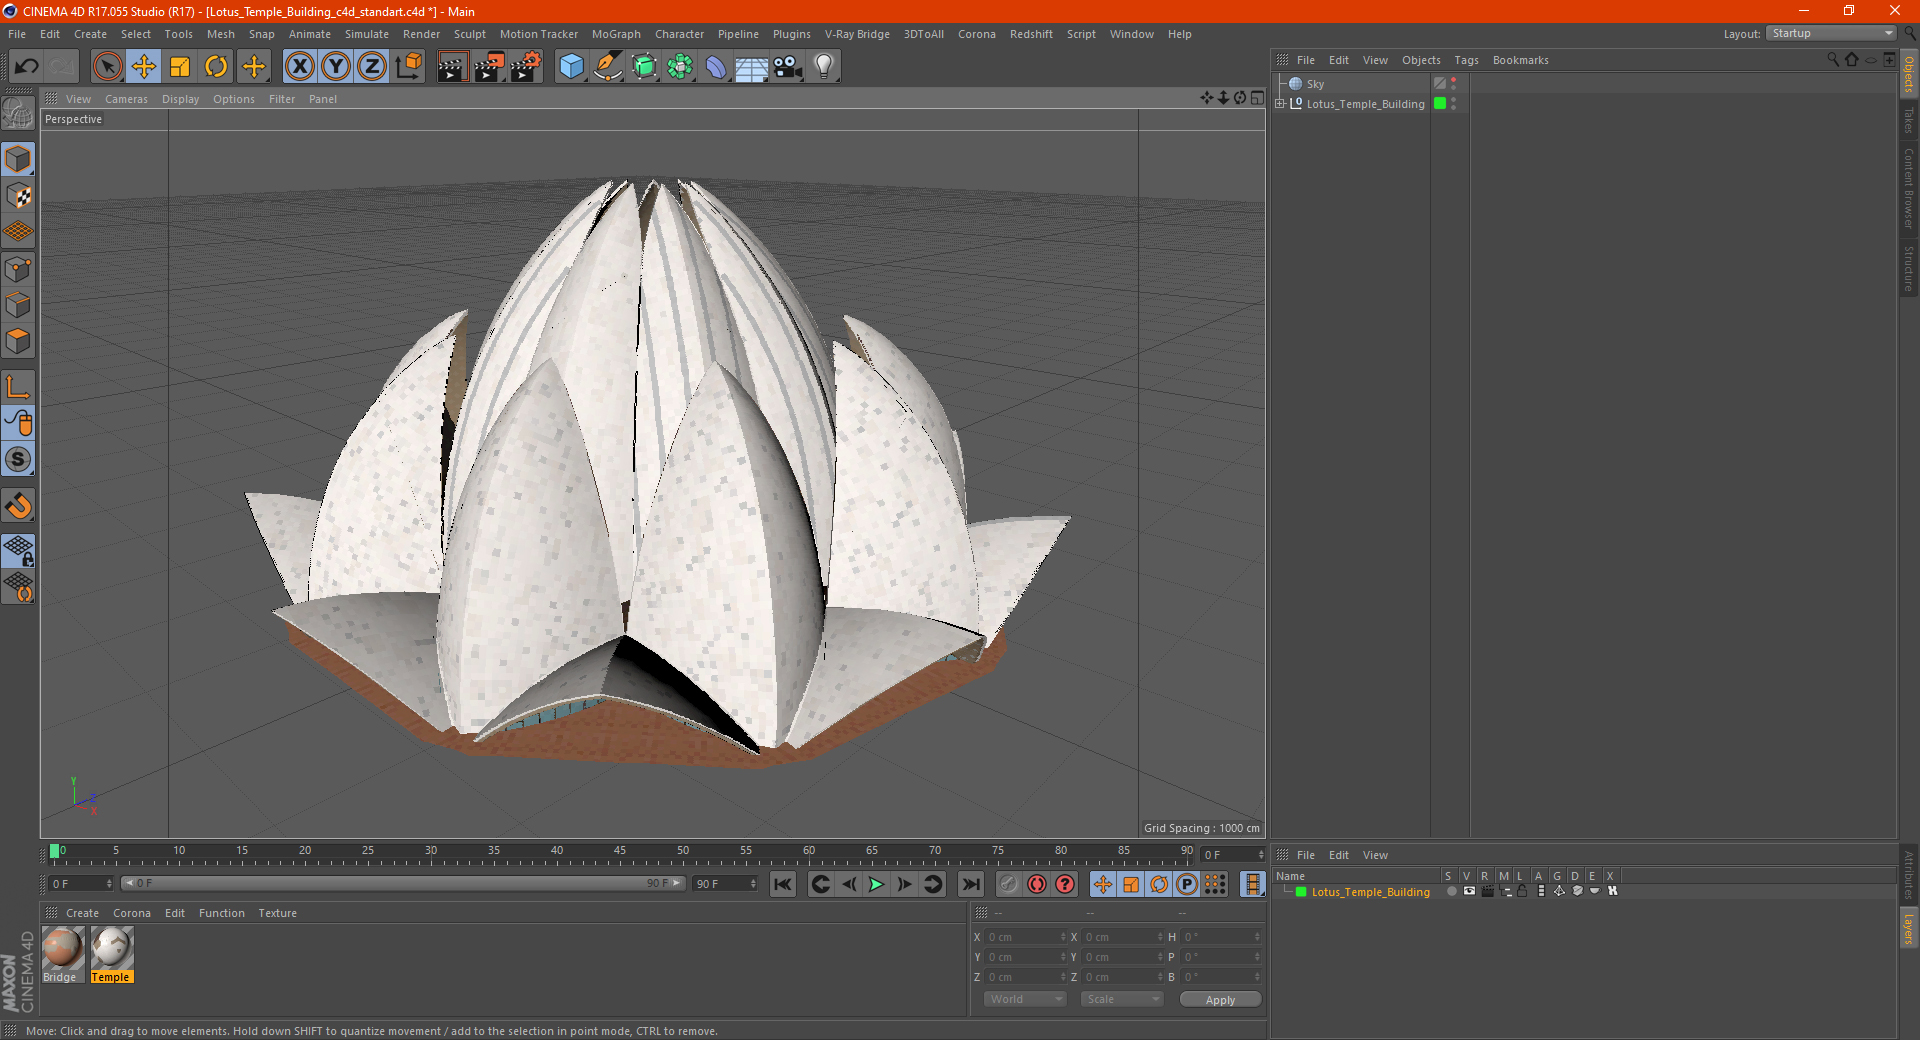Select the Spline Pen tool icon
Screen dimensions: 1920x1040
(x=607, y=67)
